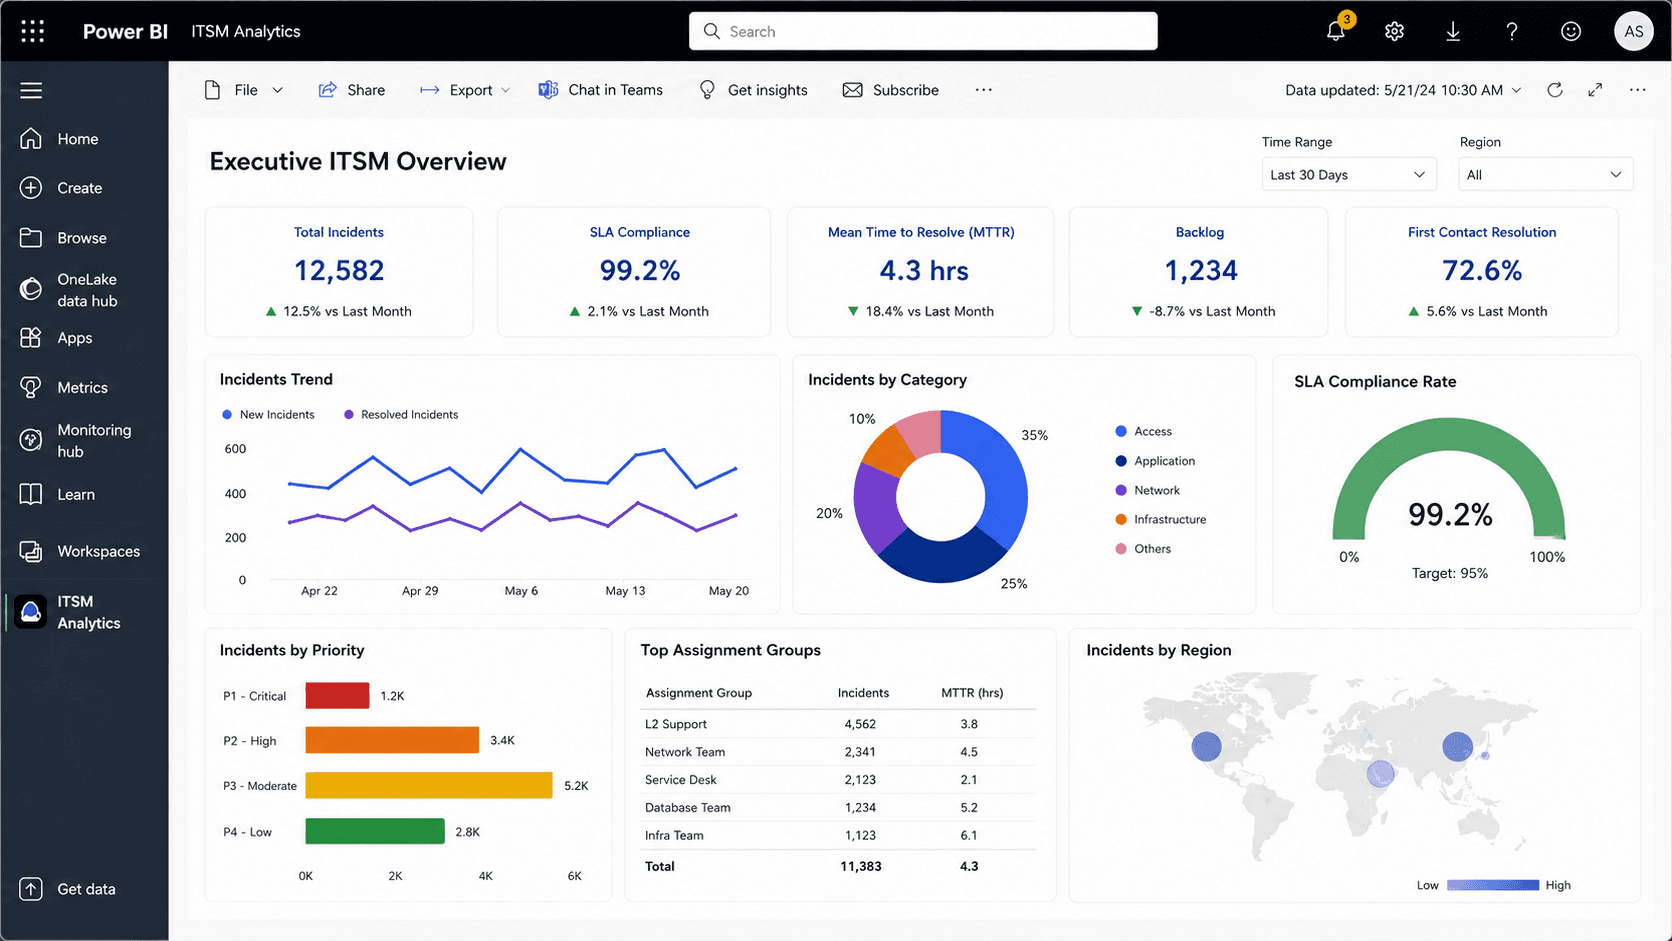The width and height of the screenshot is (1672, 941).
Task: Toggle New Incidents legend series
Action: click(268, 414)
